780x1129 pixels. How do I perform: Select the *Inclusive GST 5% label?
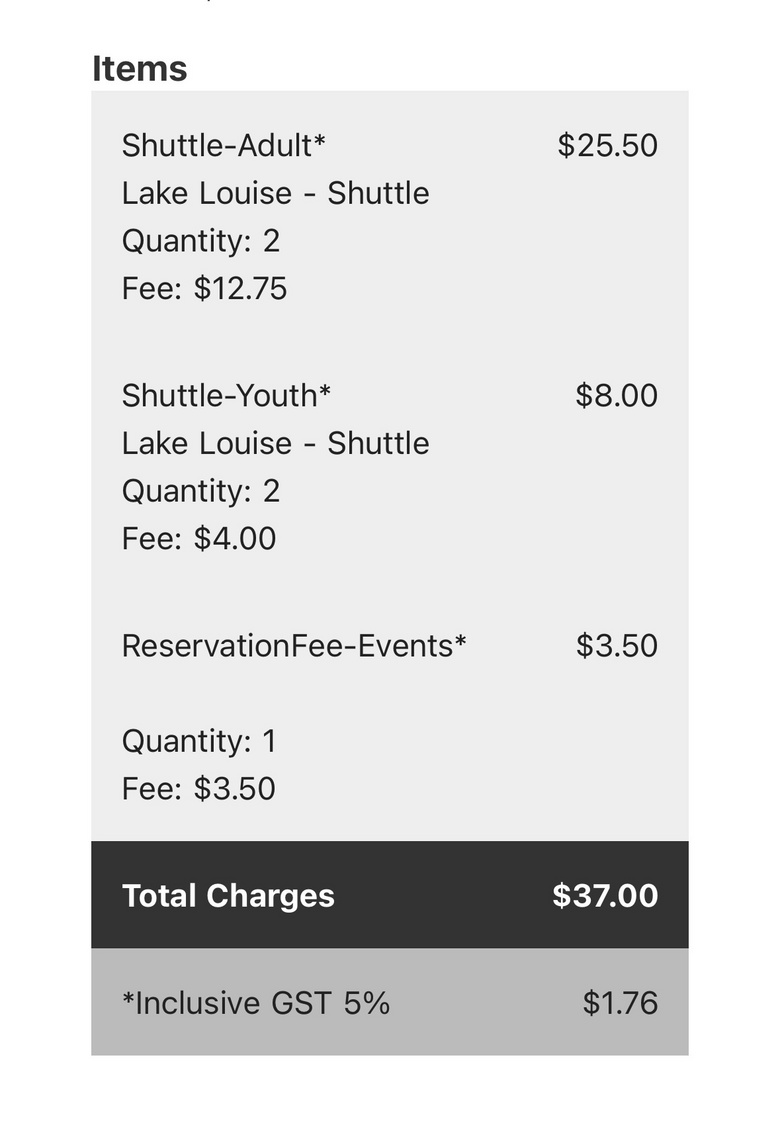click(256, 1002)
